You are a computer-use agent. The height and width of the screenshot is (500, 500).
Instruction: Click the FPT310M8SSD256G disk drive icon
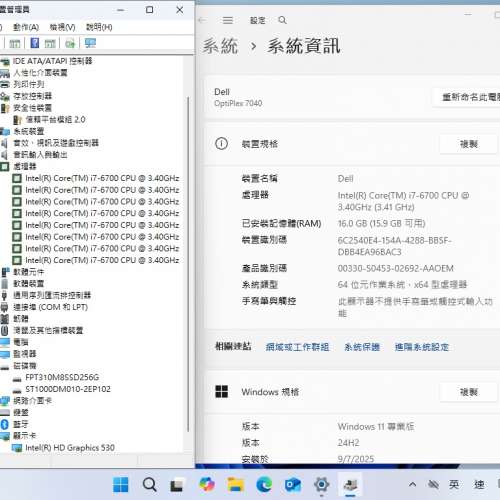click(17, 379)
